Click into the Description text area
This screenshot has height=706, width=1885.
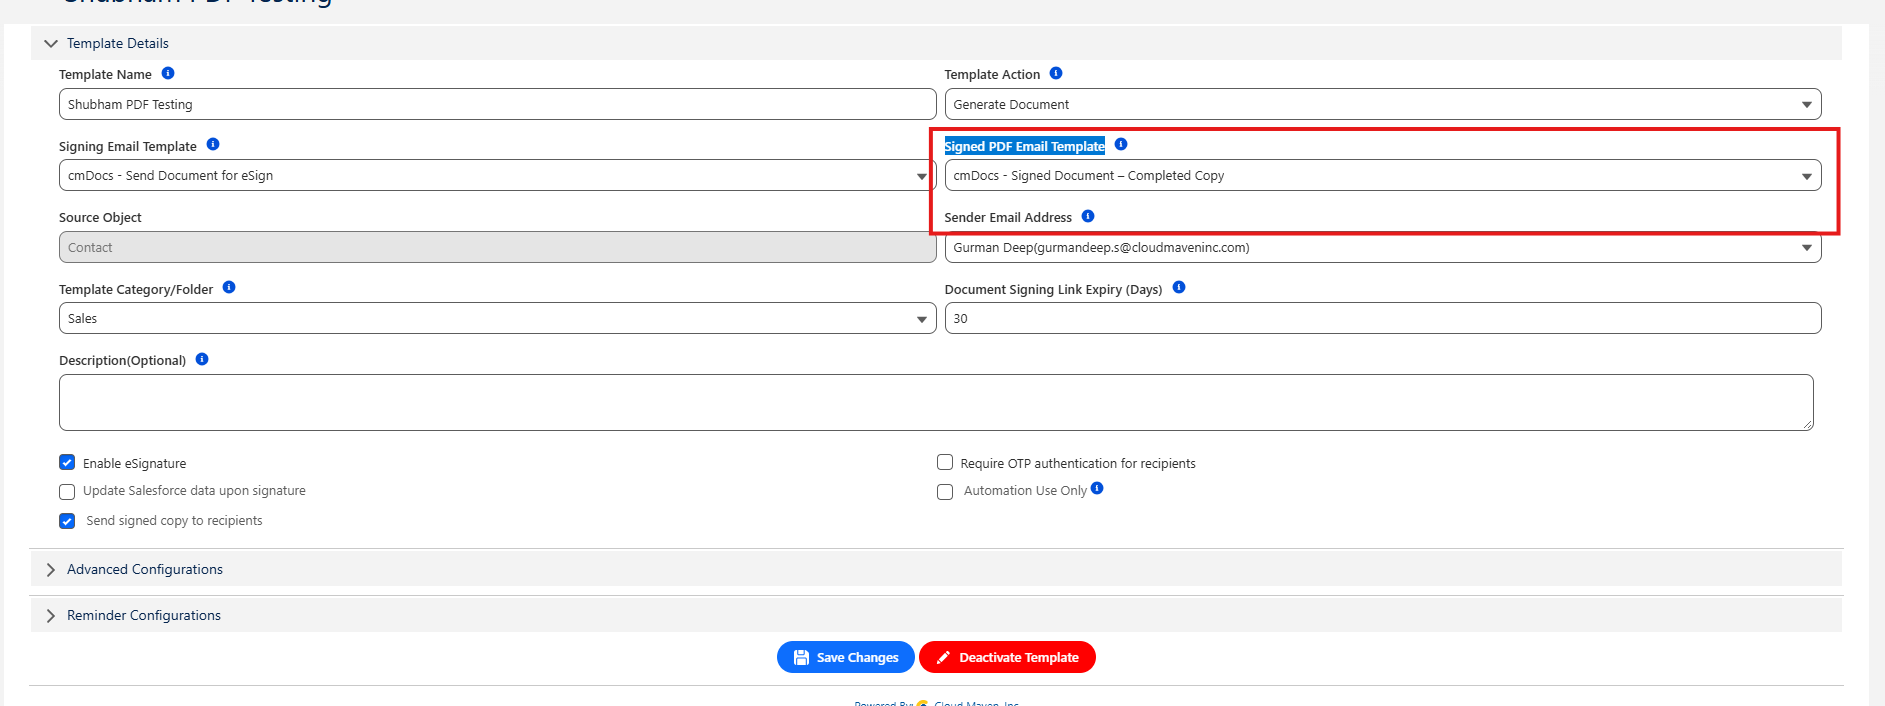pyautogui.click(x=936, y=402)
